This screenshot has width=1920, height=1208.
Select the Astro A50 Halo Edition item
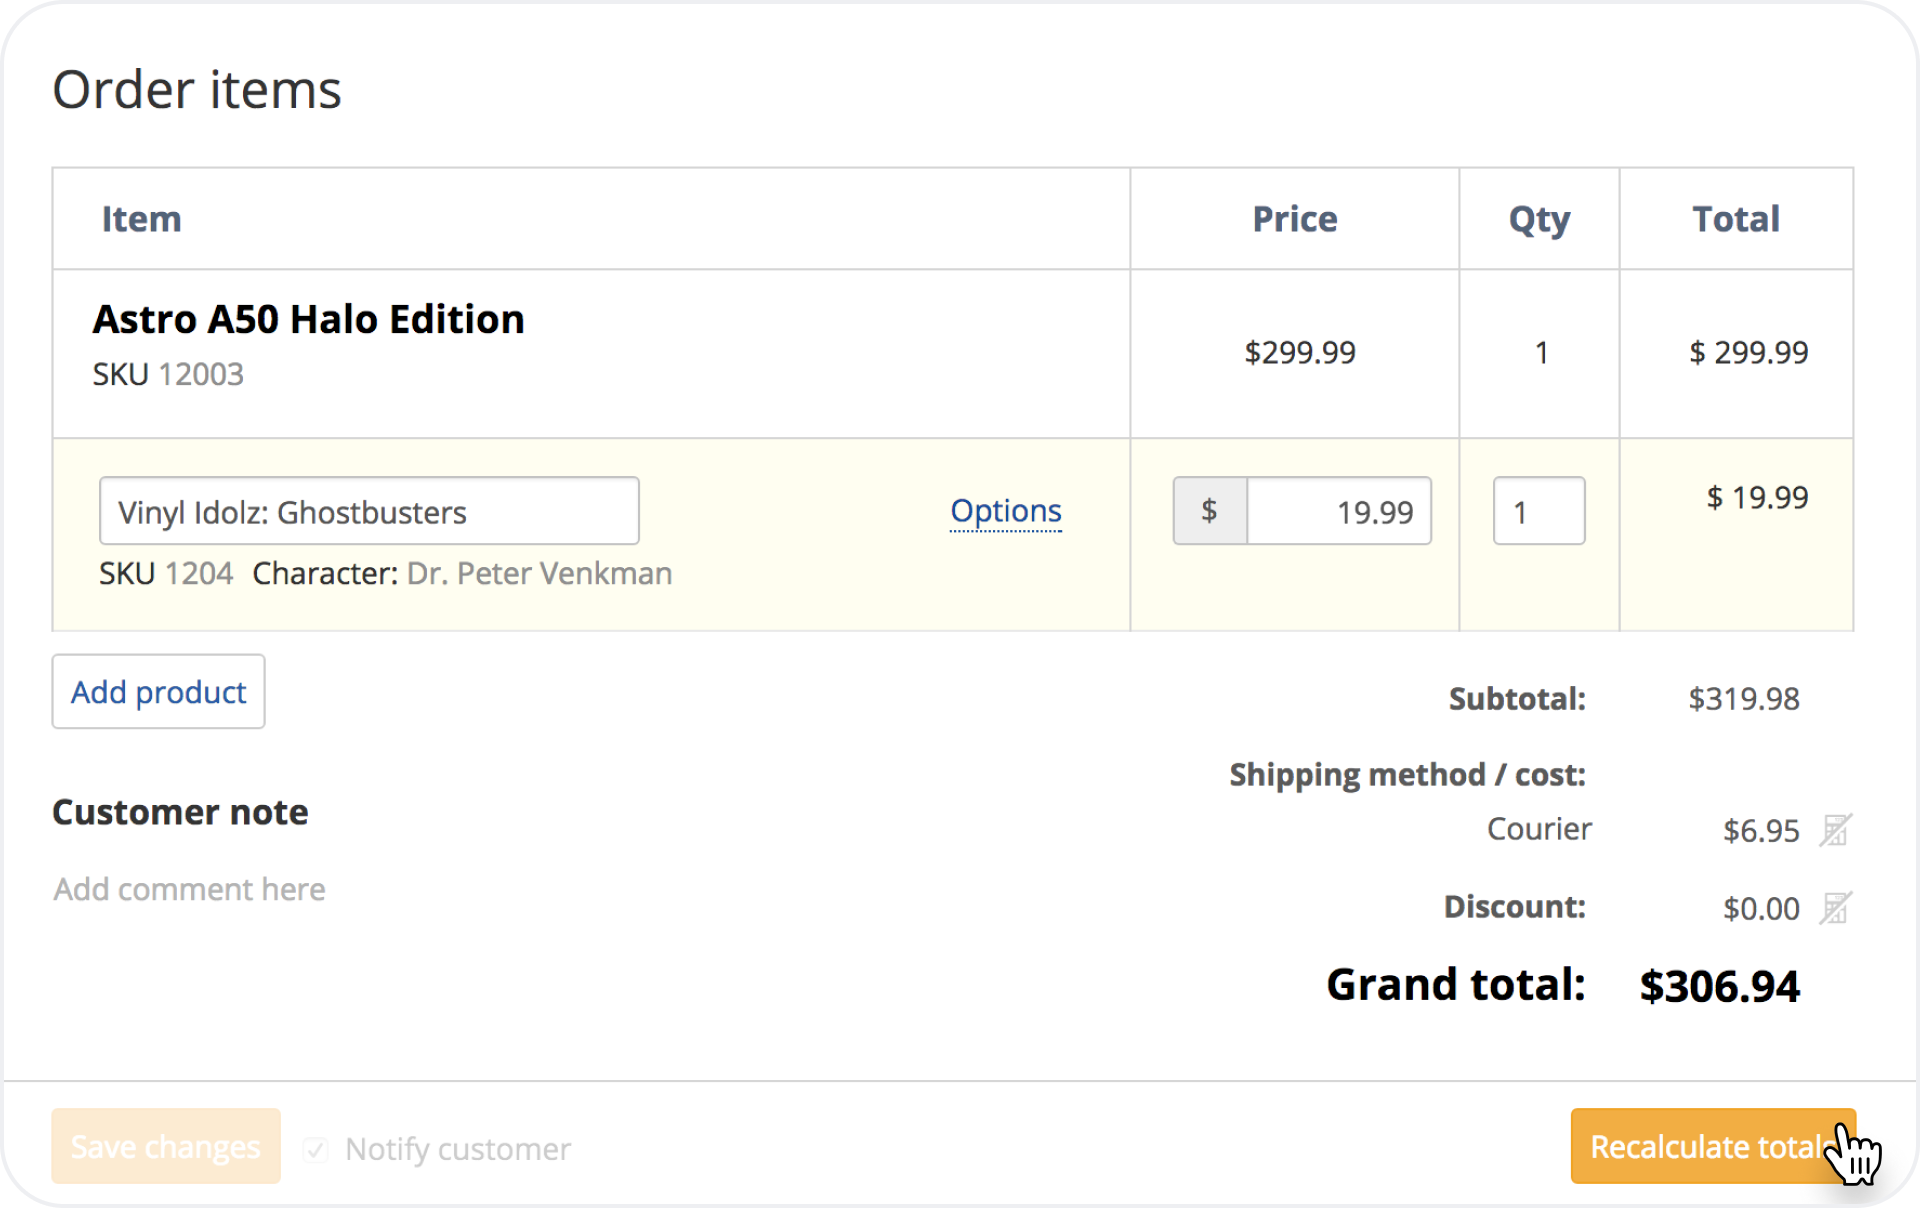pos(308,320)
